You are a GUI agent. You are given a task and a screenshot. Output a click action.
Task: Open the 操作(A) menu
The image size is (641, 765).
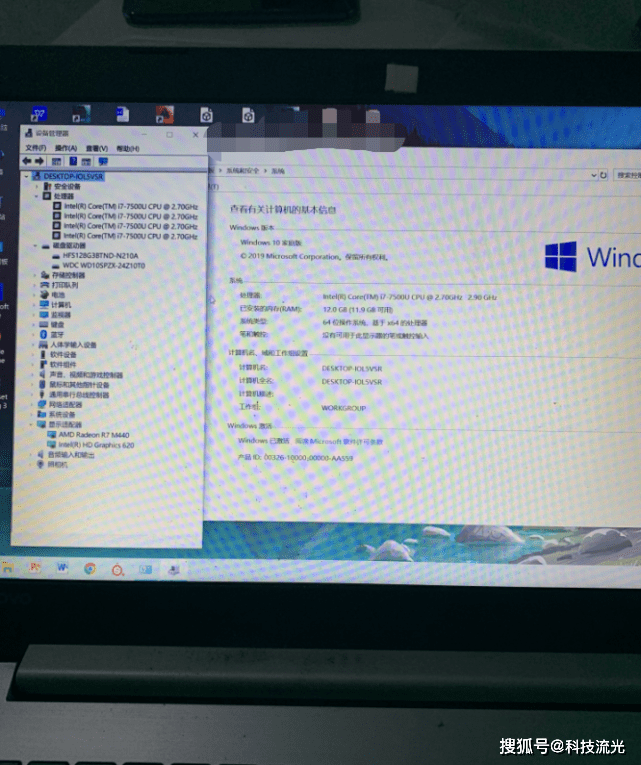(x=66, y=148)
